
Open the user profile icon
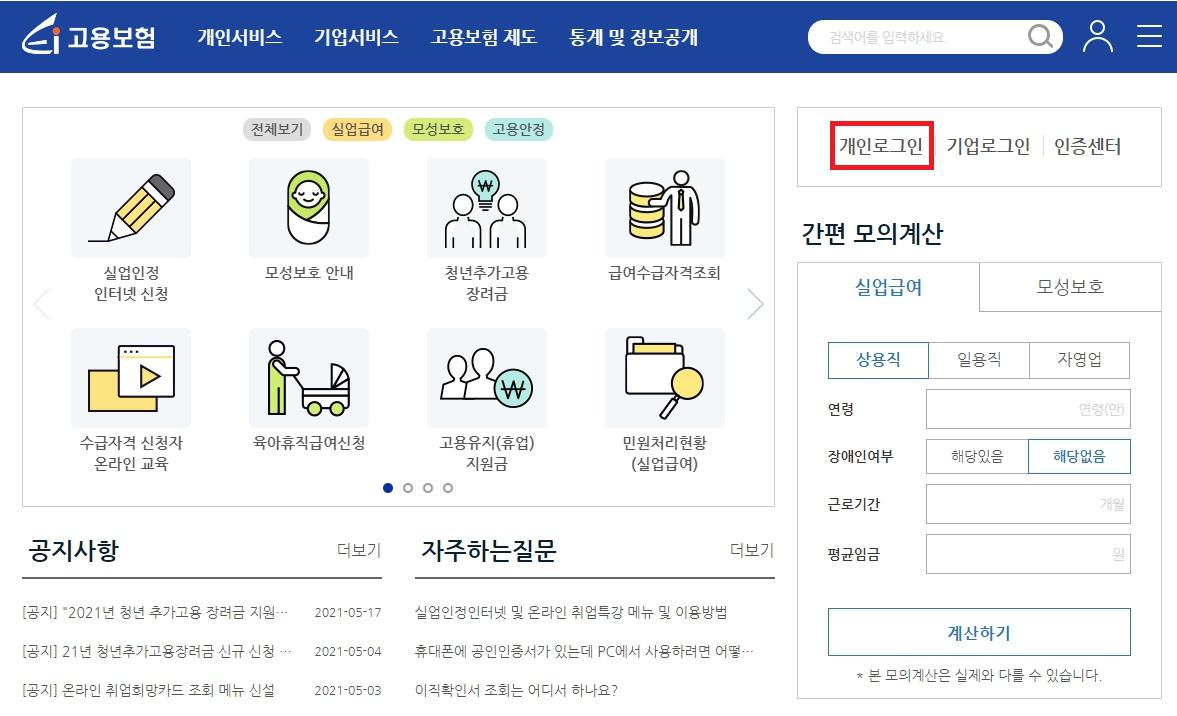pyautogui.click(x=1097, y=36)
